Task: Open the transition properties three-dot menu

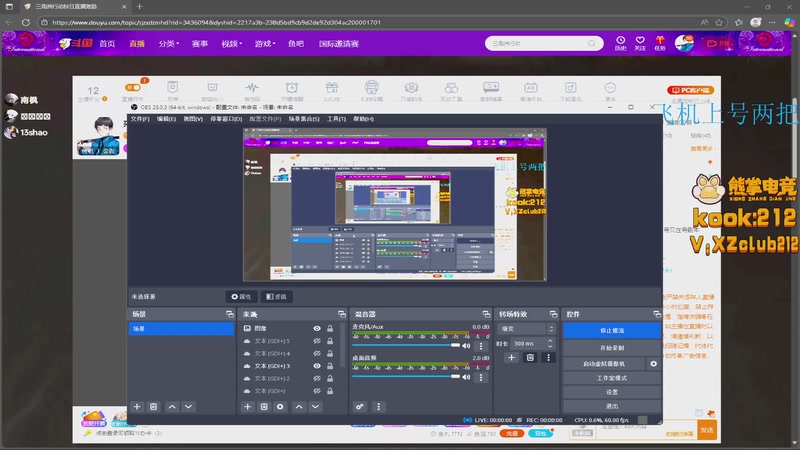Action: click(x=548, y=358)
